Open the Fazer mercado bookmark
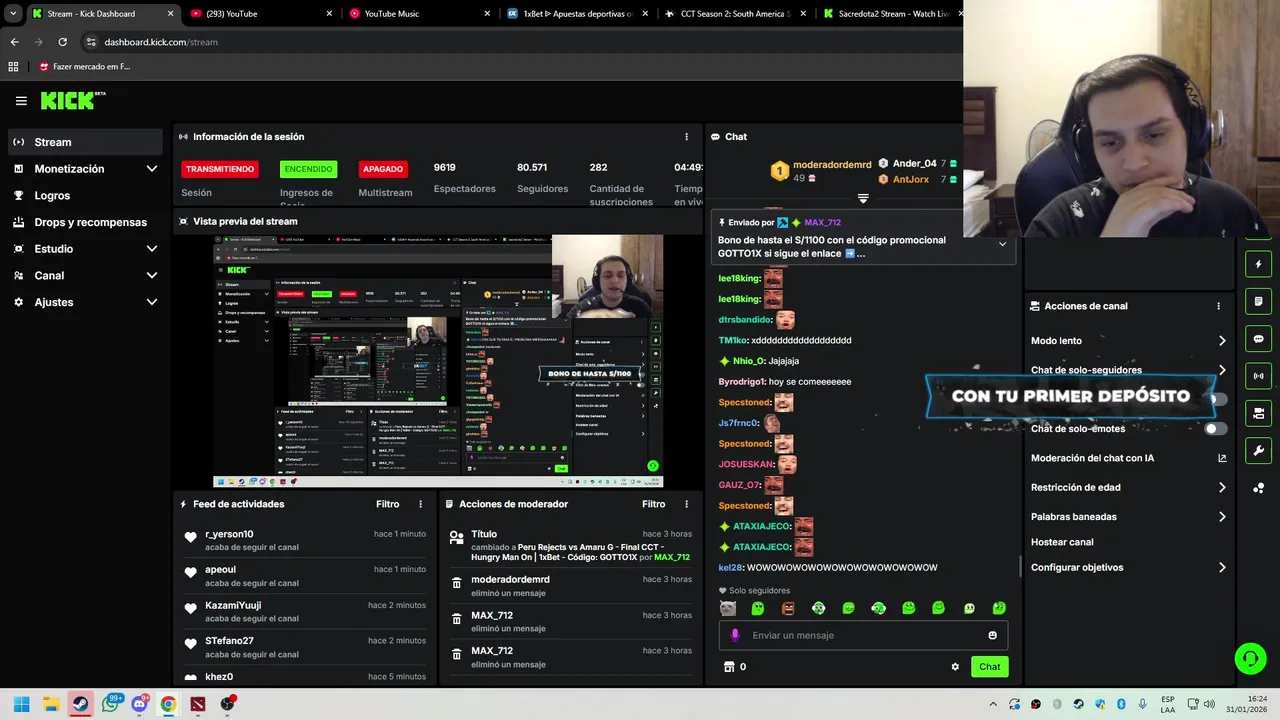The height and width of the screenshot is (720, 1280). point(85,67)
